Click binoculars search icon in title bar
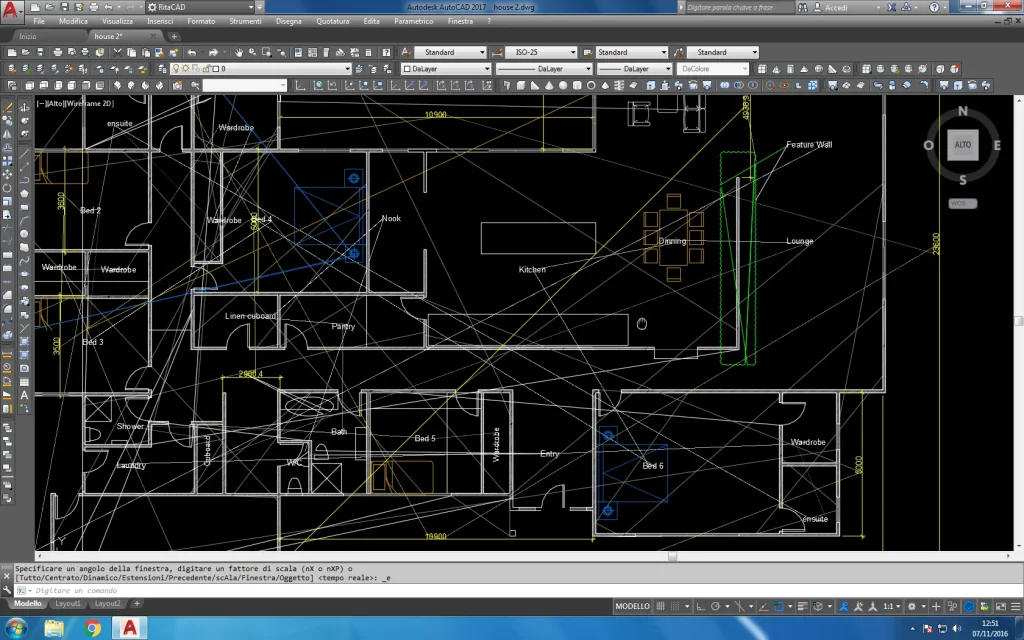 click(803, 7)
